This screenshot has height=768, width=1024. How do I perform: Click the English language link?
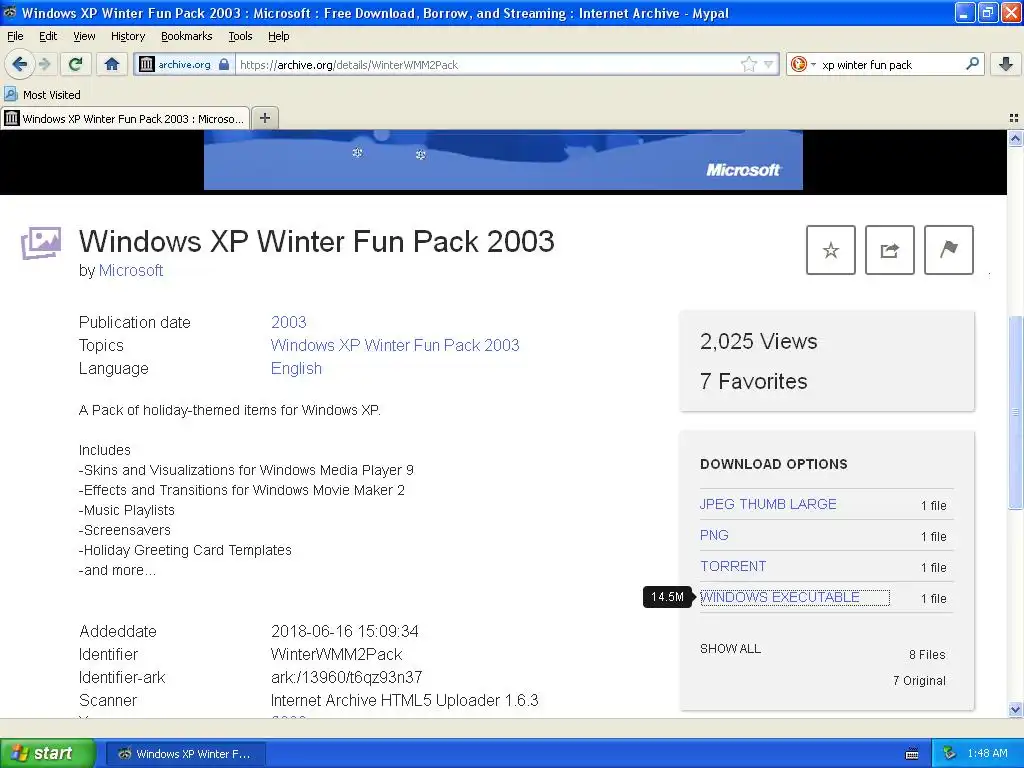click(296, 368)
